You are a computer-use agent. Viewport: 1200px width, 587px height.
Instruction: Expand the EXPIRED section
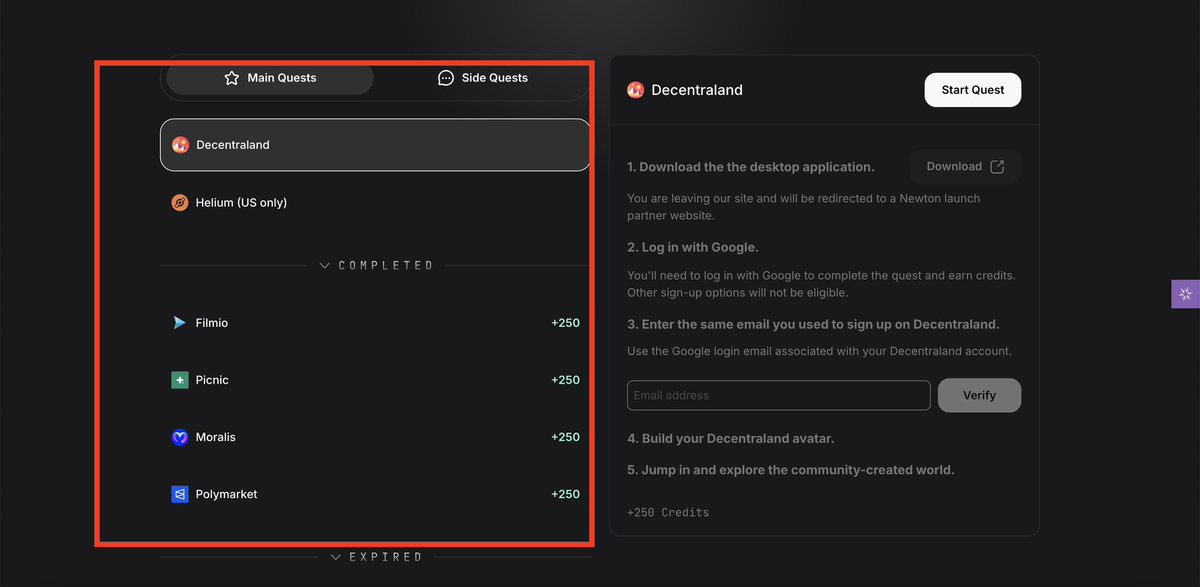(377, 557)
